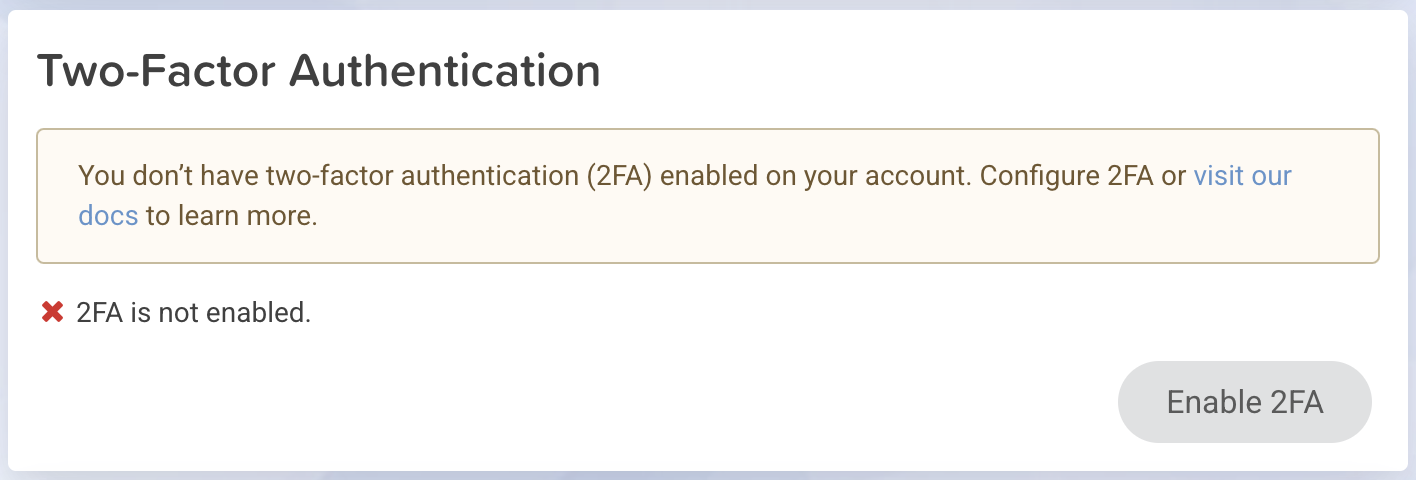Click the word "account" in the notice
Screen dimensions: 1416x480
tap(919, 176)
